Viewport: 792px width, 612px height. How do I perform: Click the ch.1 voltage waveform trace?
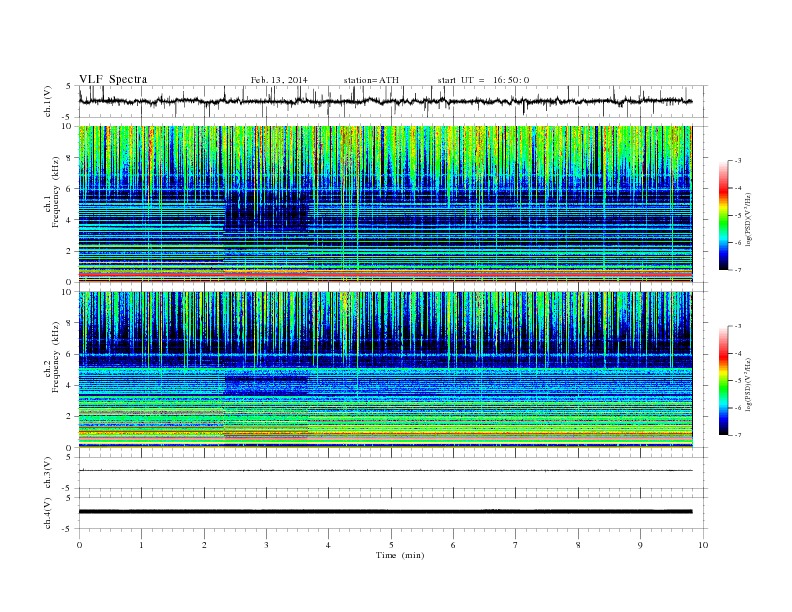coord(385,101)
